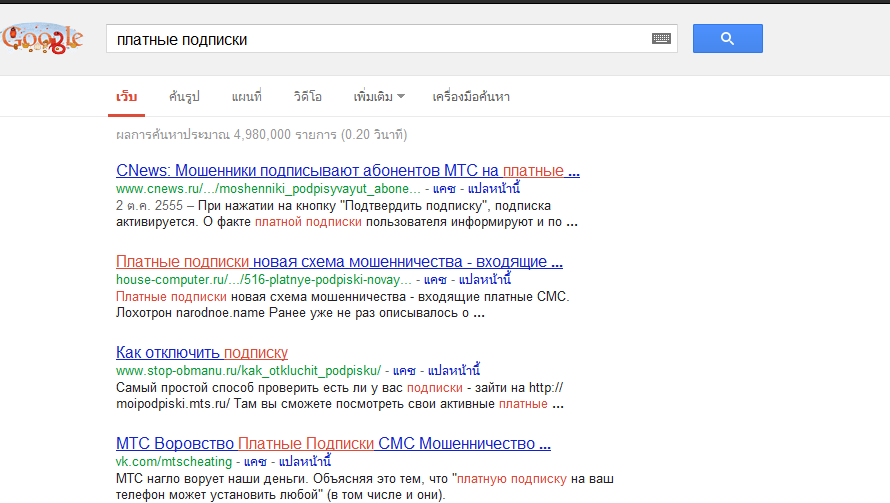This screenshot has height=503, width=890.
Task: Click the blue magnifier search button
Action: pyautogui.click(x=728, y=39)
